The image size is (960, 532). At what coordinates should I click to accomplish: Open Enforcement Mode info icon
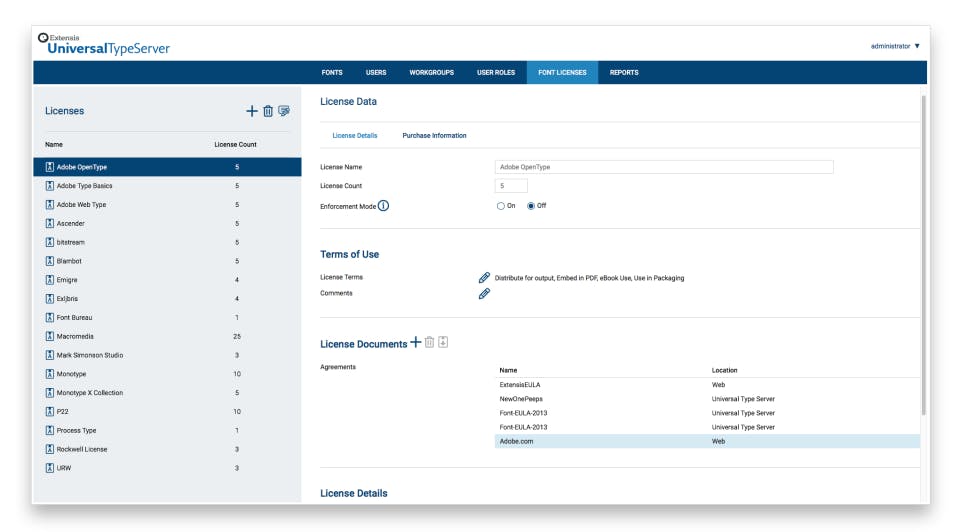(x=383, y=206)
